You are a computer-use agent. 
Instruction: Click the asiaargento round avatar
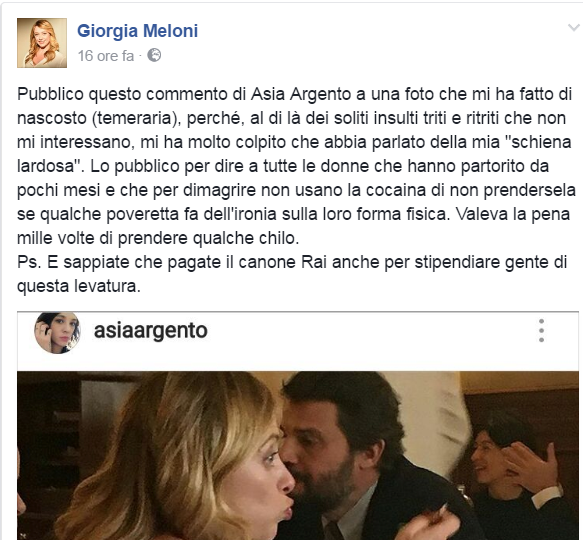click(57, 332)
